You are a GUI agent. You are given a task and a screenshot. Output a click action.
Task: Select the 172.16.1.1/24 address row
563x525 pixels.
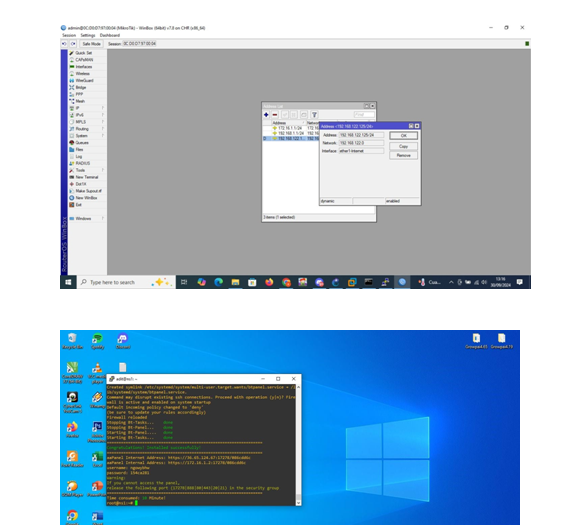pos(290,128)
